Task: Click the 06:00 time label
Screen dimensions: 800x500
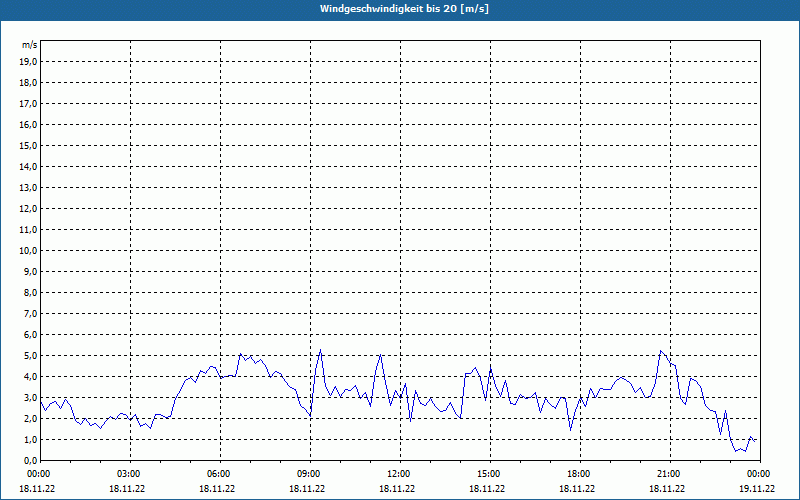Action: coord(220,474)
